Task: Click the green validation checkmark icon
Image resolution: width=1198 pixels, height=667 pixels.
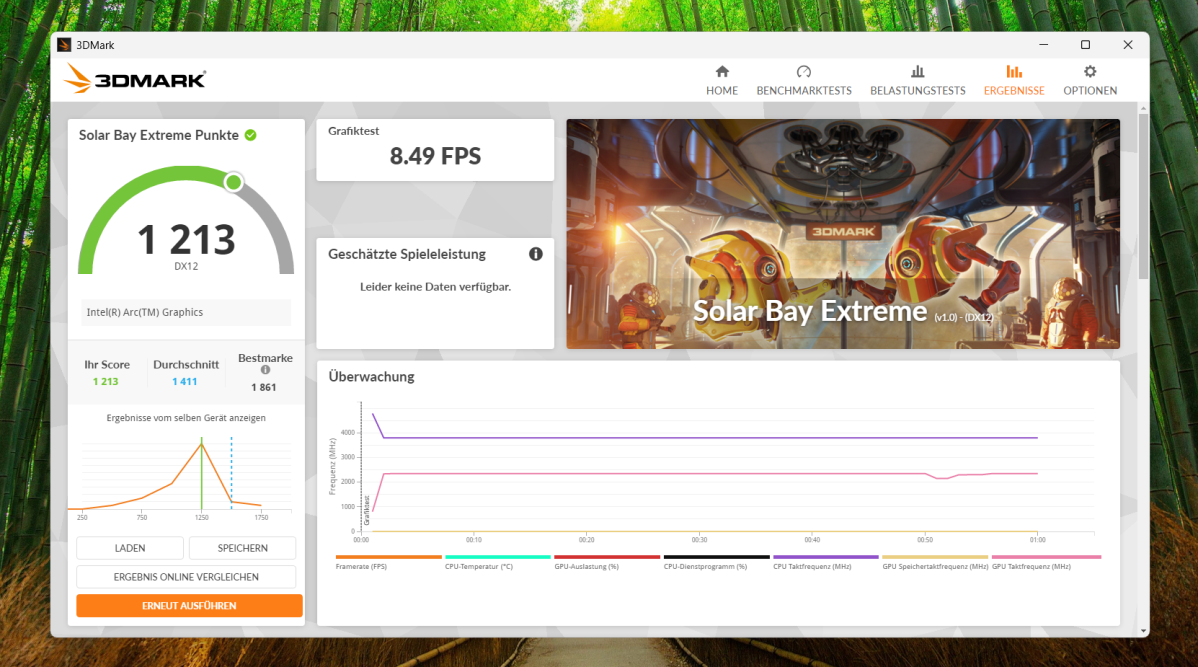Action: pos(251,135)
